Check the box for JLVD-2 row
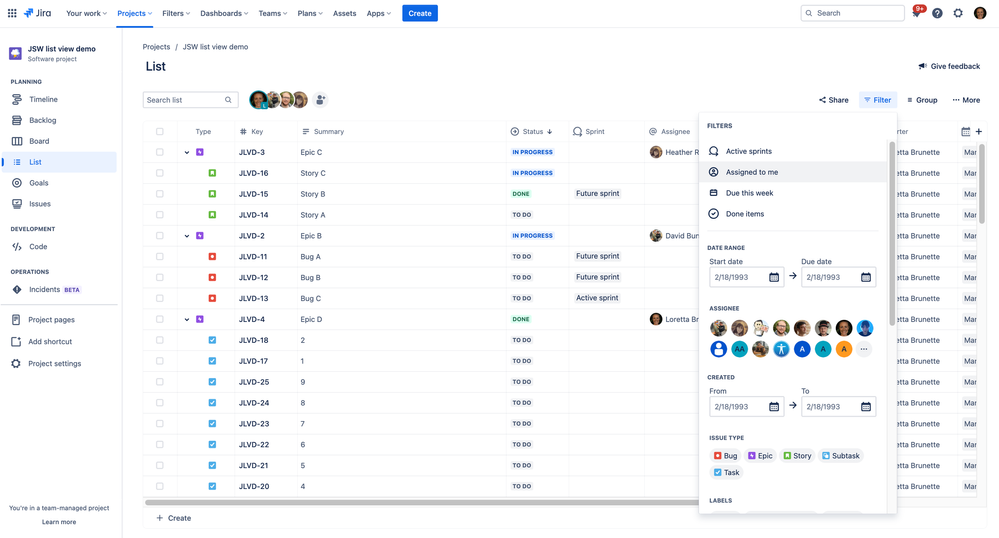This screenshot has width=999, height=538. (159, 235)
